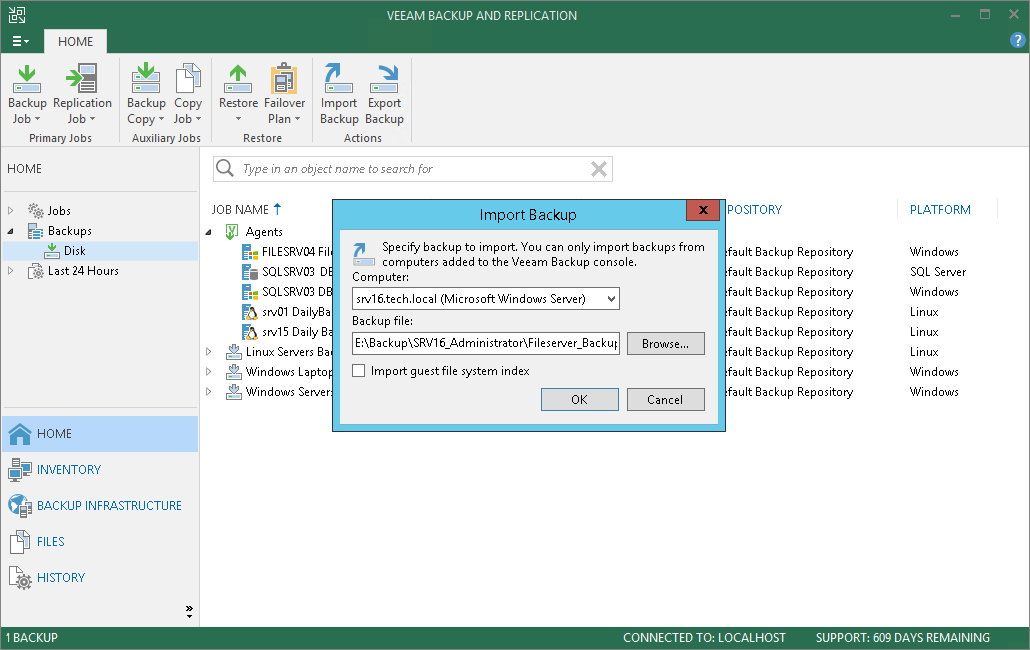The height and width of the screenshot is (650, 1030).
Task: Click the search magnifier icon
Action: point(225,169)
